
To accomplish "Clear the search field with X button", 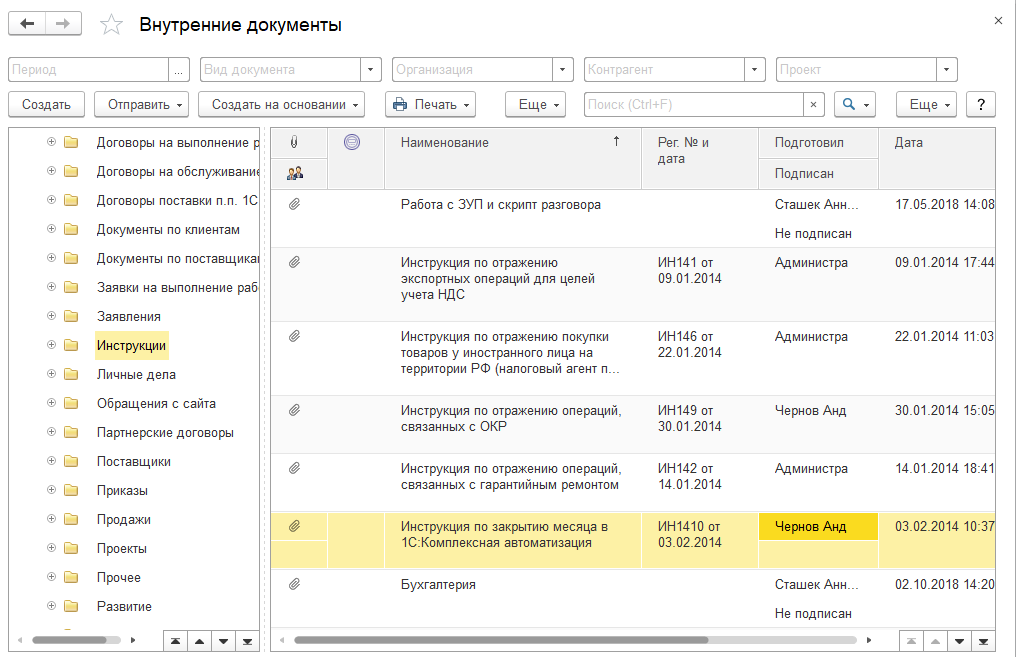I will (813, 104).
